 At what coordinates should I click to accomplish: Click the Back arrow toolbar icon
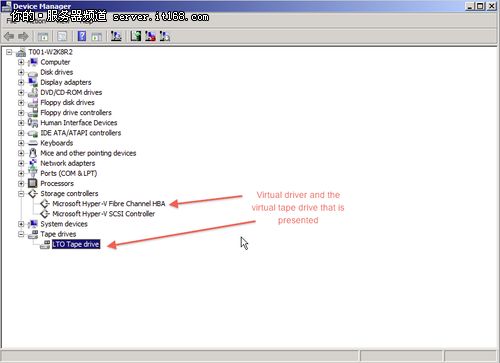9,36
